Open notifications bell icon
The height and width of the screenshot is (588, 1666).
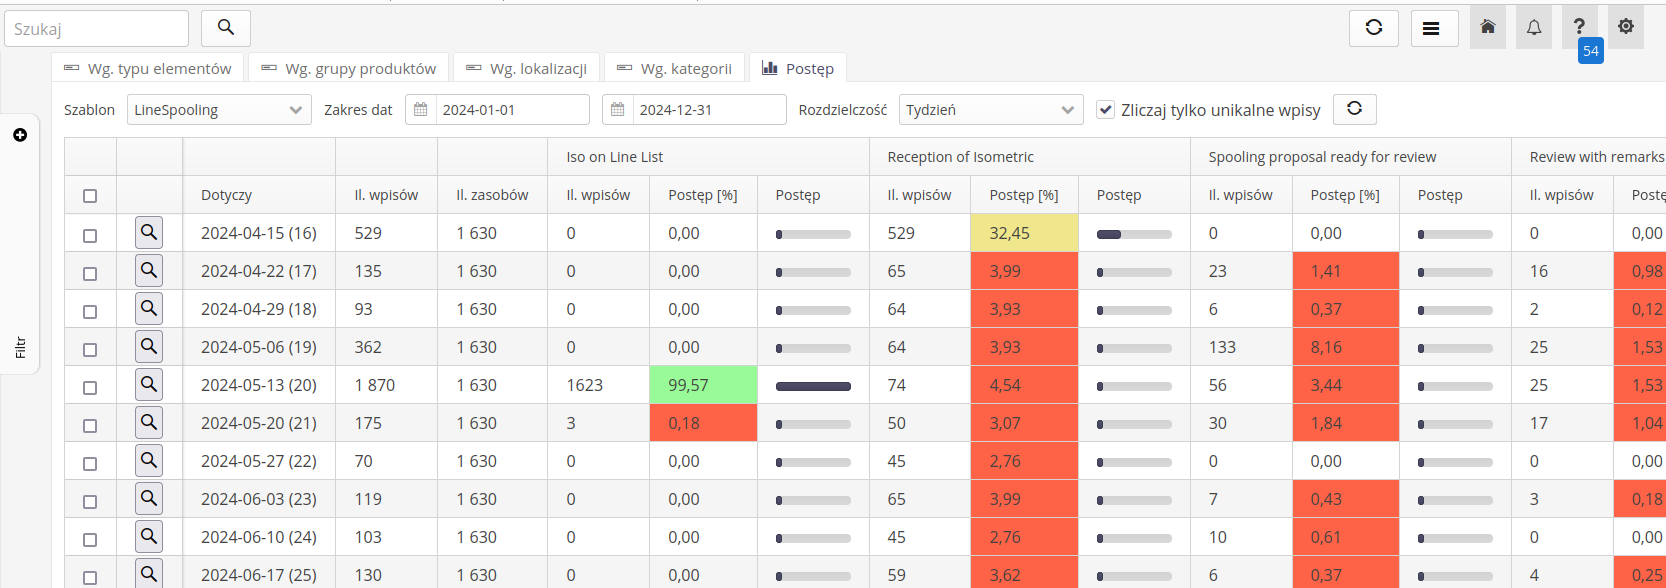1533,28
